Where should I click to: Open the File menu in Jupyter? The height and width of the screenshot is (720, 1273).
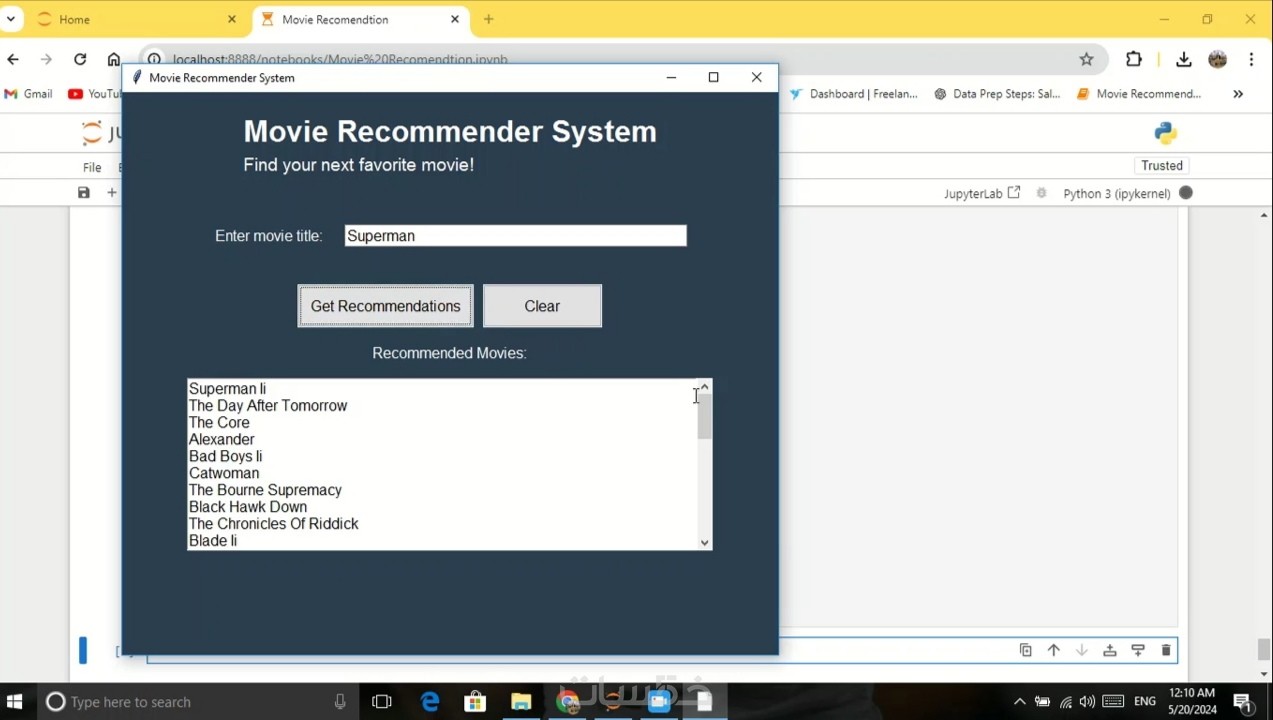(x=92, y=167)
